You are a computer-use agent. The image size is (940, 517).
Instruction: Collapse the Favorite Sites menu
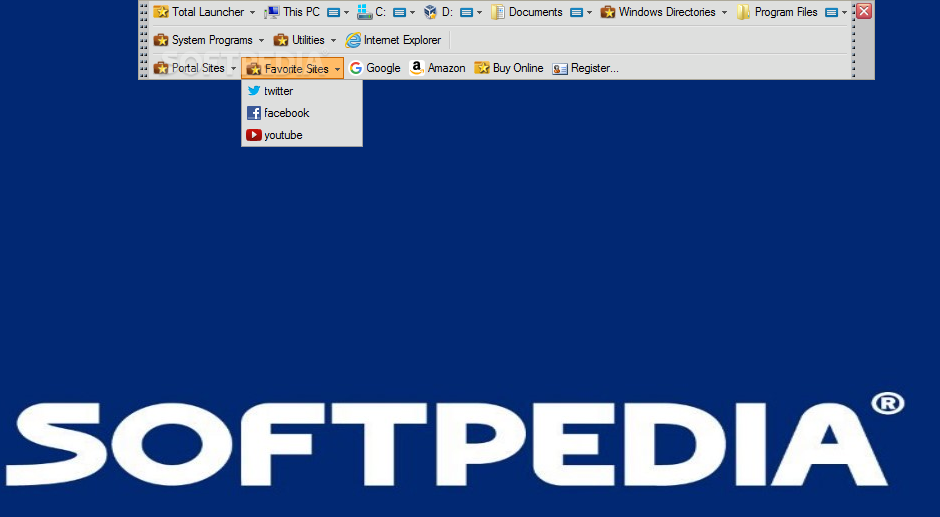click(293, 68)
